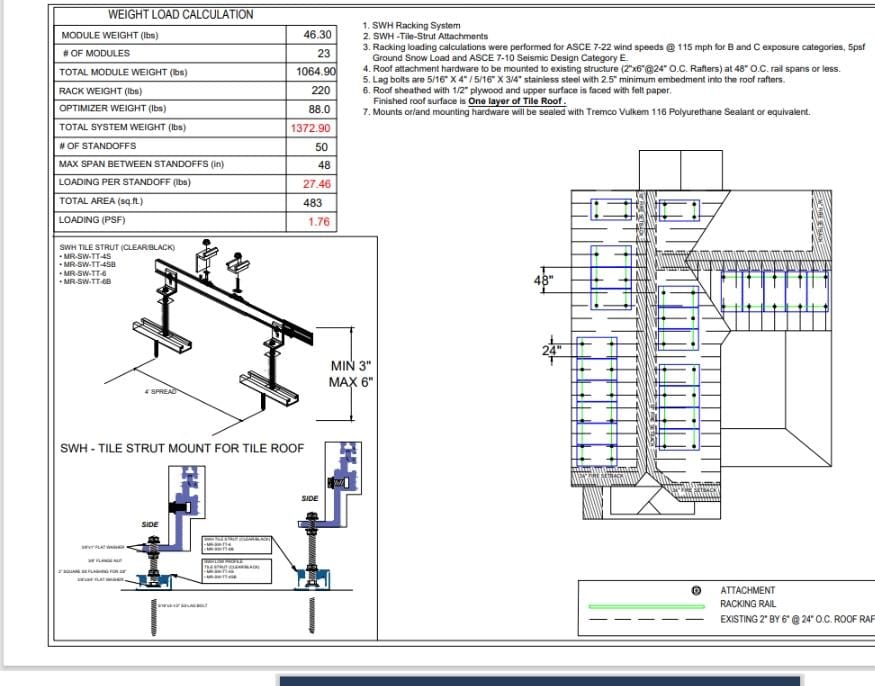875x686 pixels.
Task: Click the EXISTING 2" BY 6" roof rafter legend text
Action: click(797, 619)
